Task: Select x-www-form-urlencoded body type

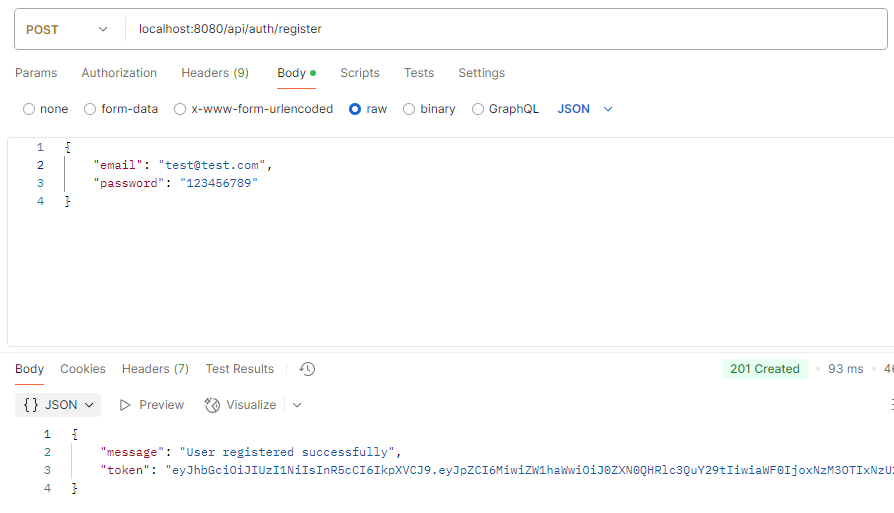Action: point(180,109)
